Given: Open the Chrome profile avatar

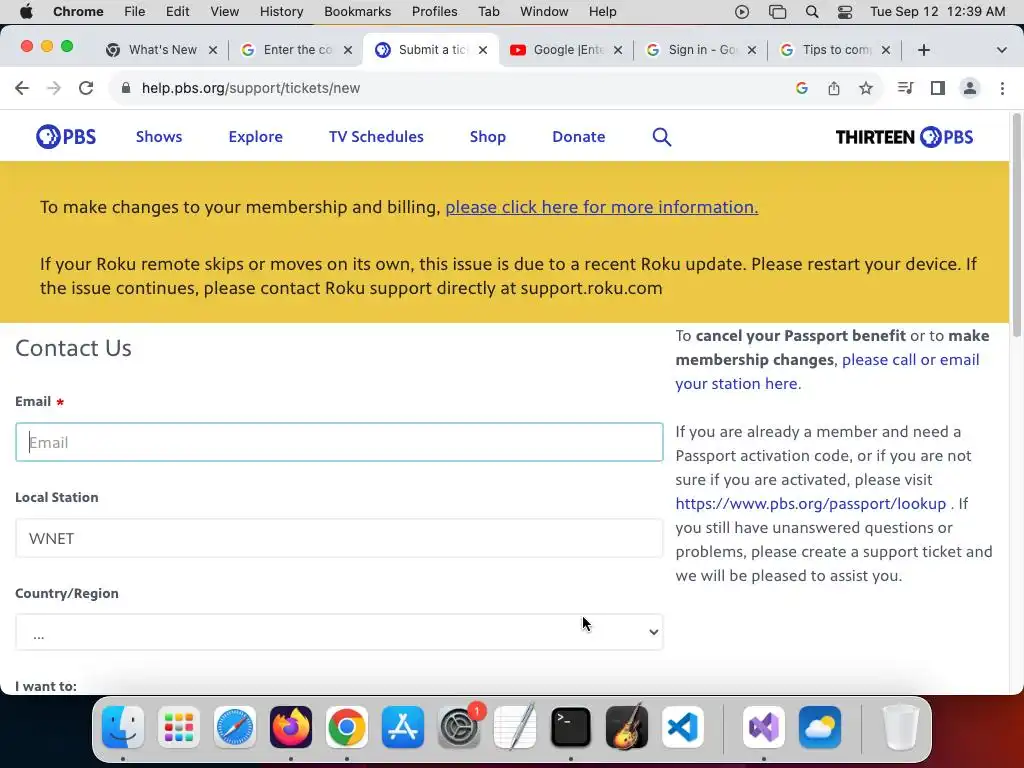Looking at the screenshot, I should point(970,88).
